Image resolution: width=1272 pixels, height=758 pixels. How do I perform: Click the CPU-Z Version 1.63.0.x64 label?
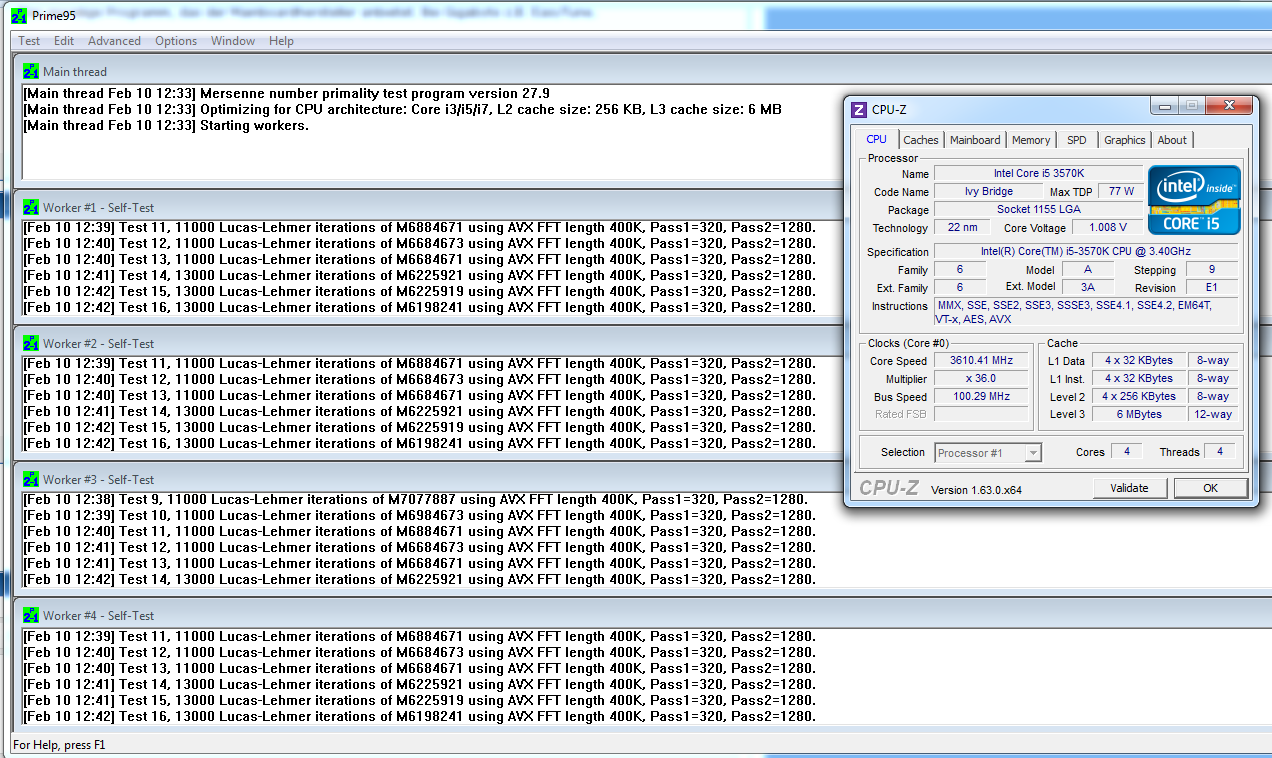[x=976, y=490]
